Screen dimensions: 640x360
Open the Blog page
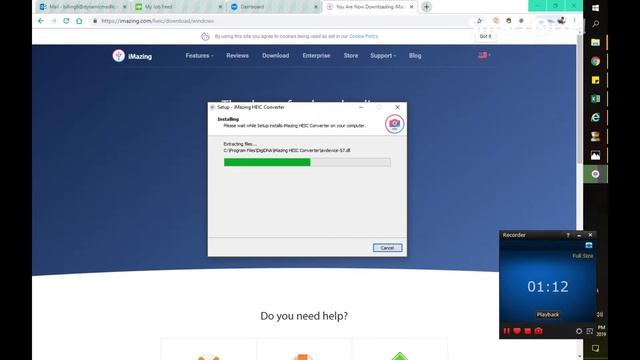tap(415, 56)
